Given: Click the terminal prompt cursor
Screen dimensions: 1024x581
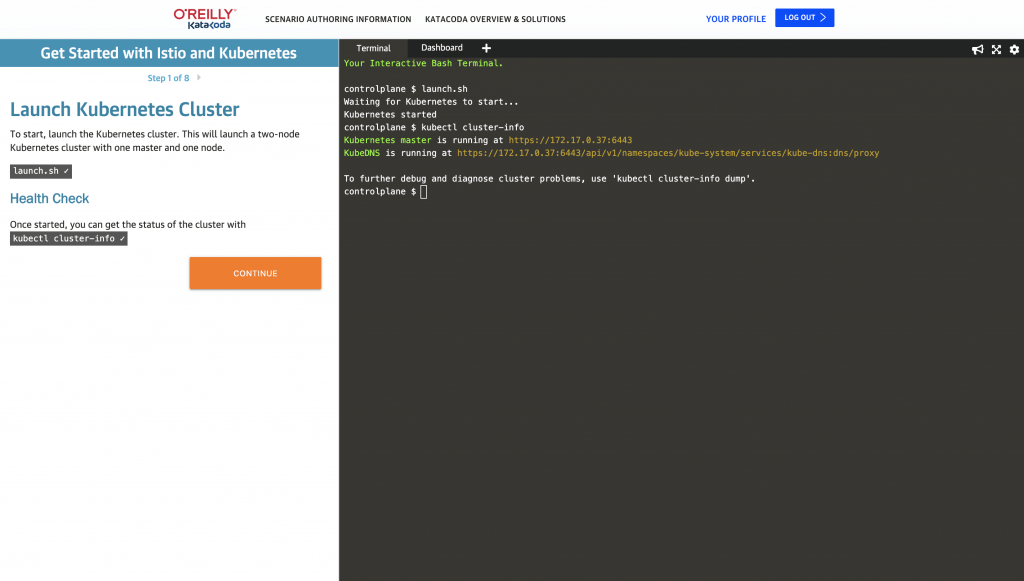Looking at the screenshot, I should point(424,192).
